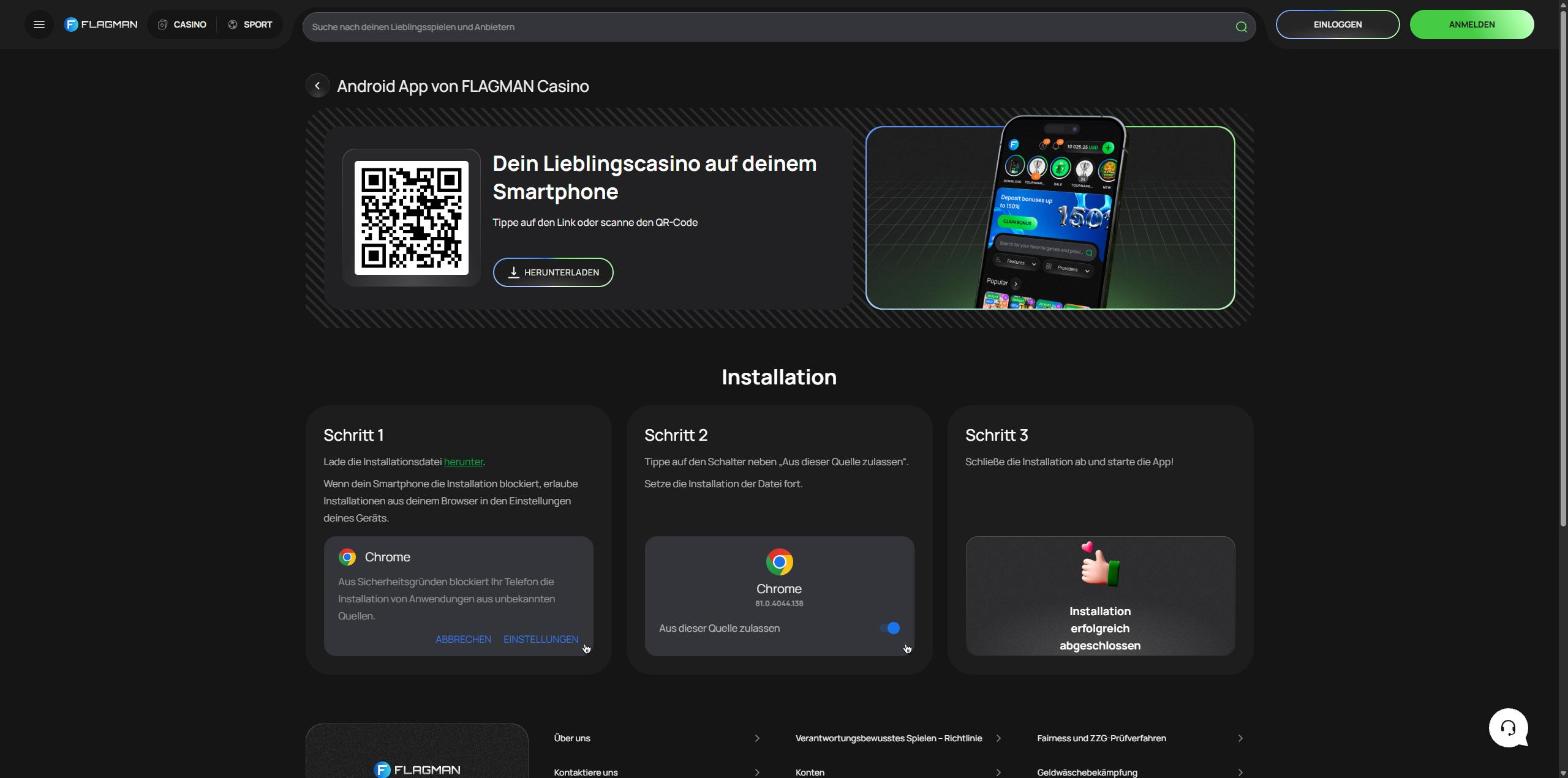Click the QR code image
Image resolution: width=1568 pixels, height=778 pixels.
412,218
